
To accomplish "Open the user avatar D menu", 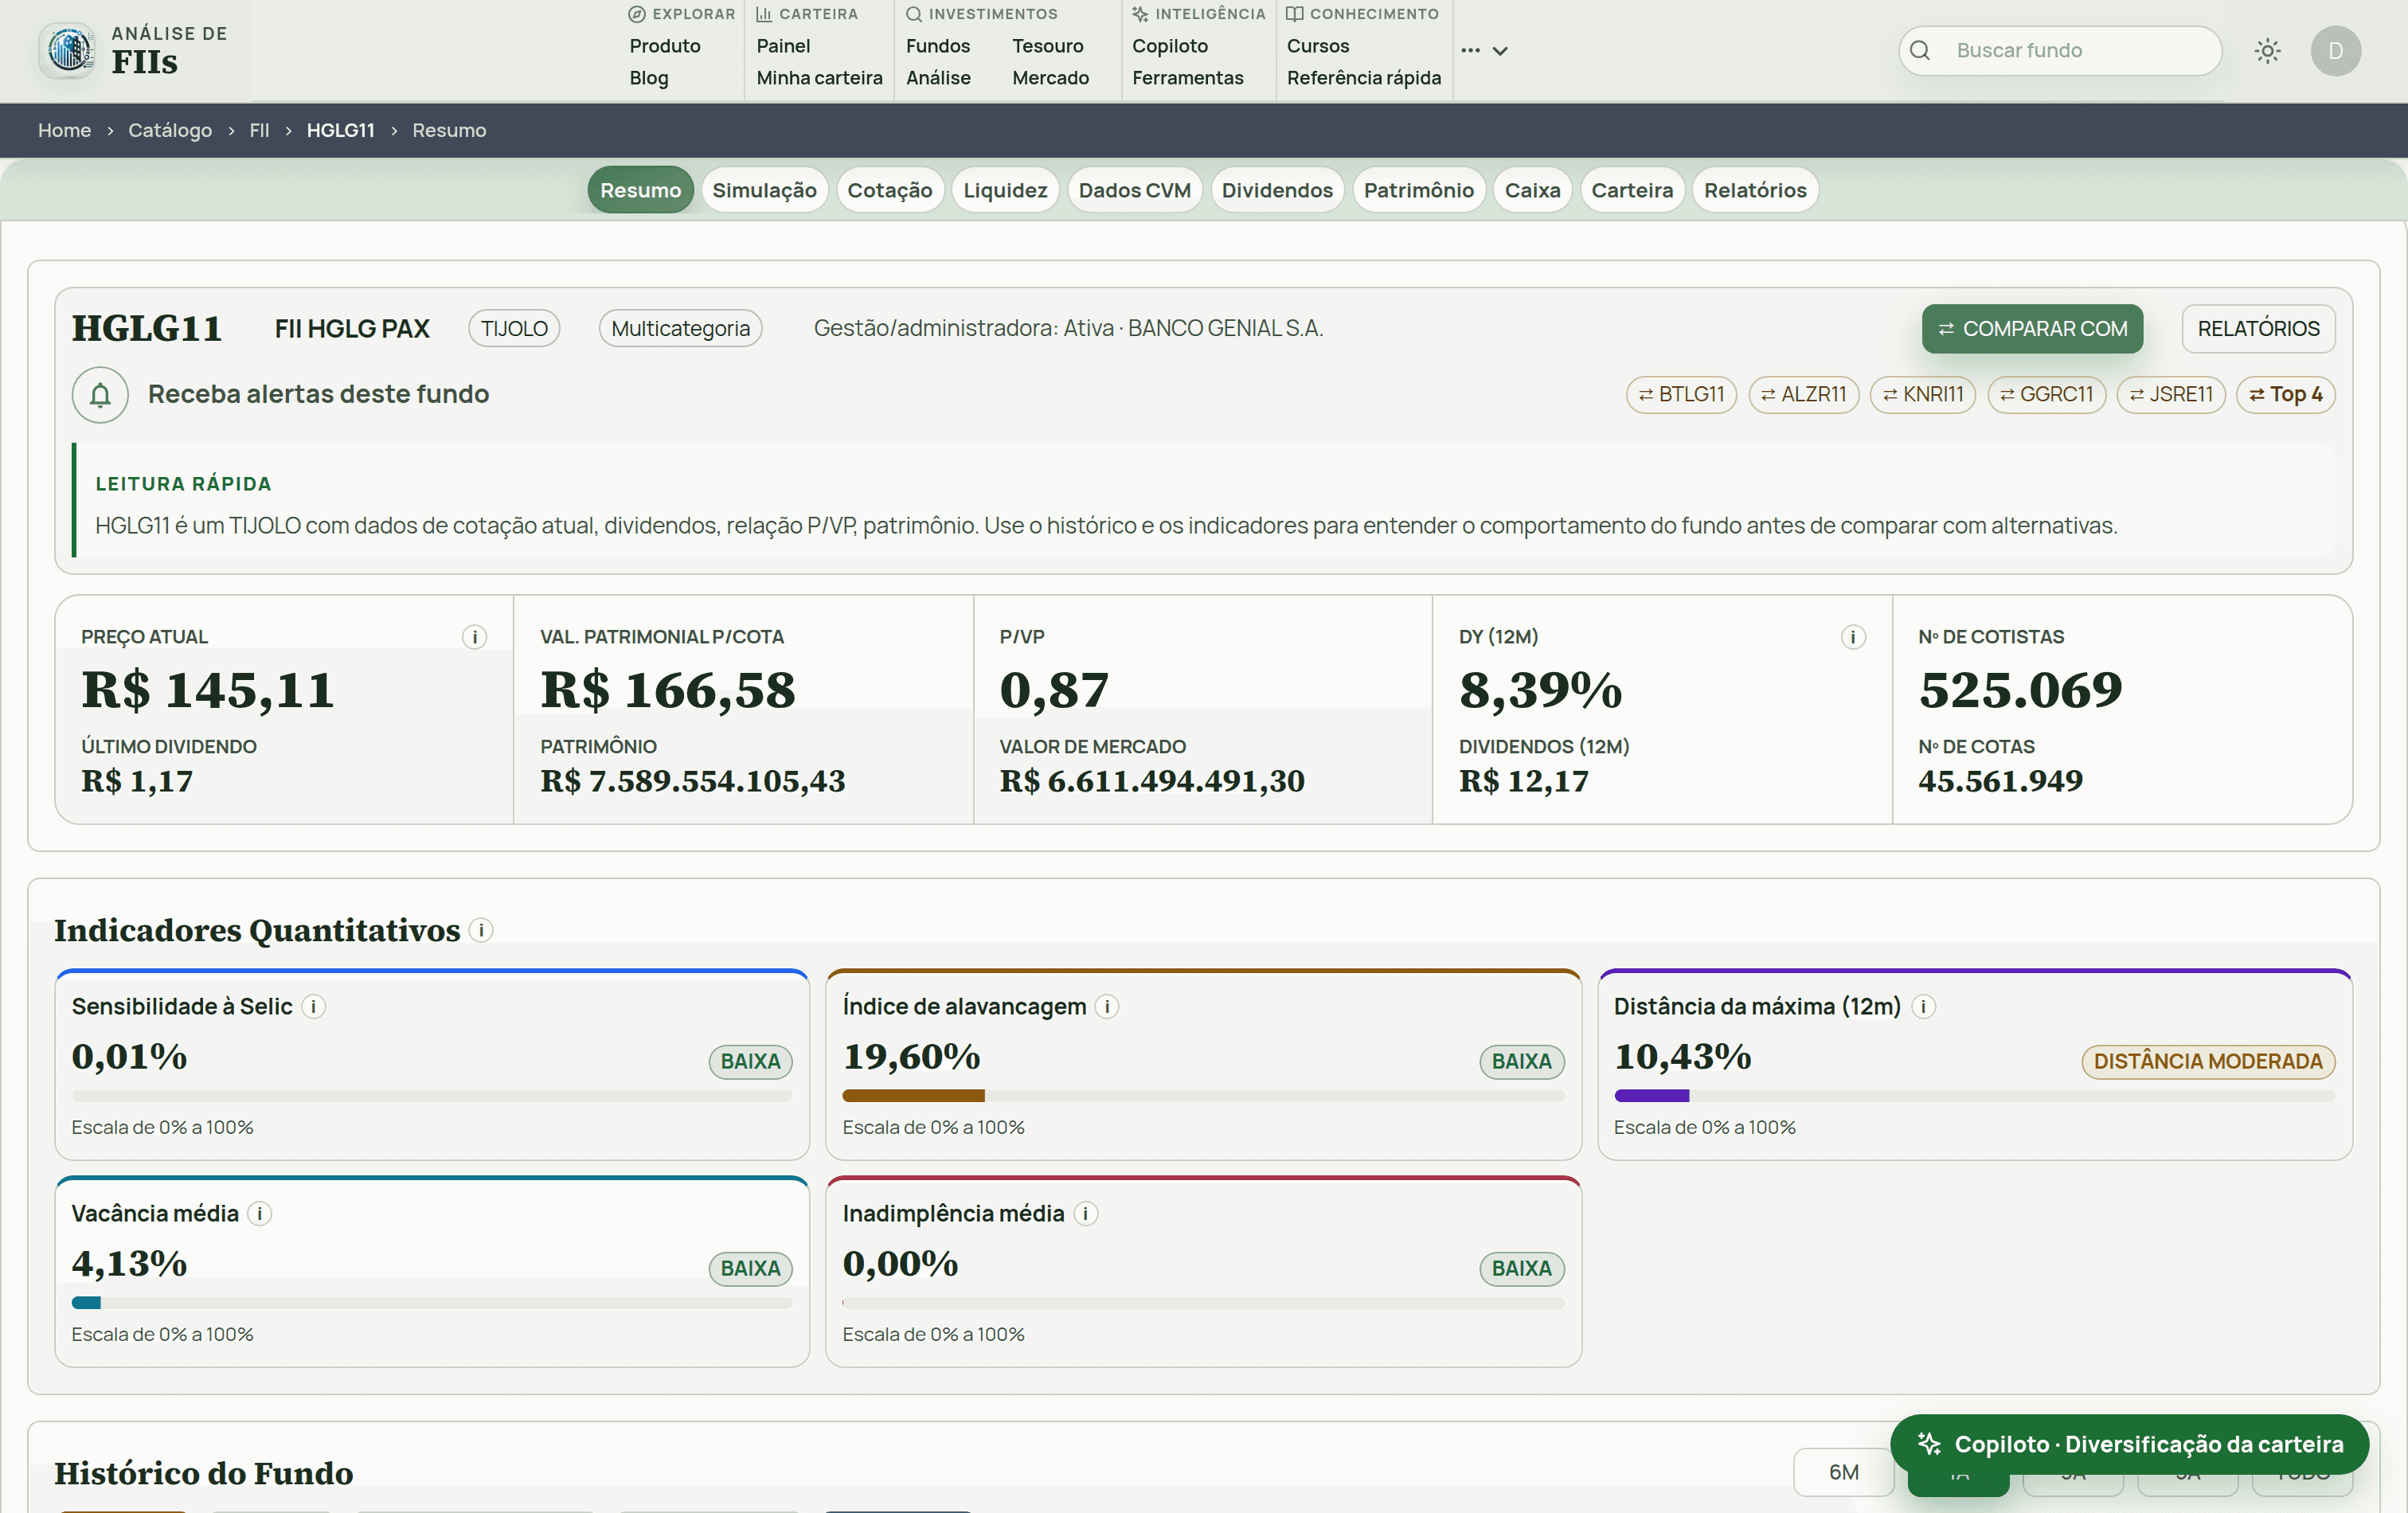I will pos(2335,50).
